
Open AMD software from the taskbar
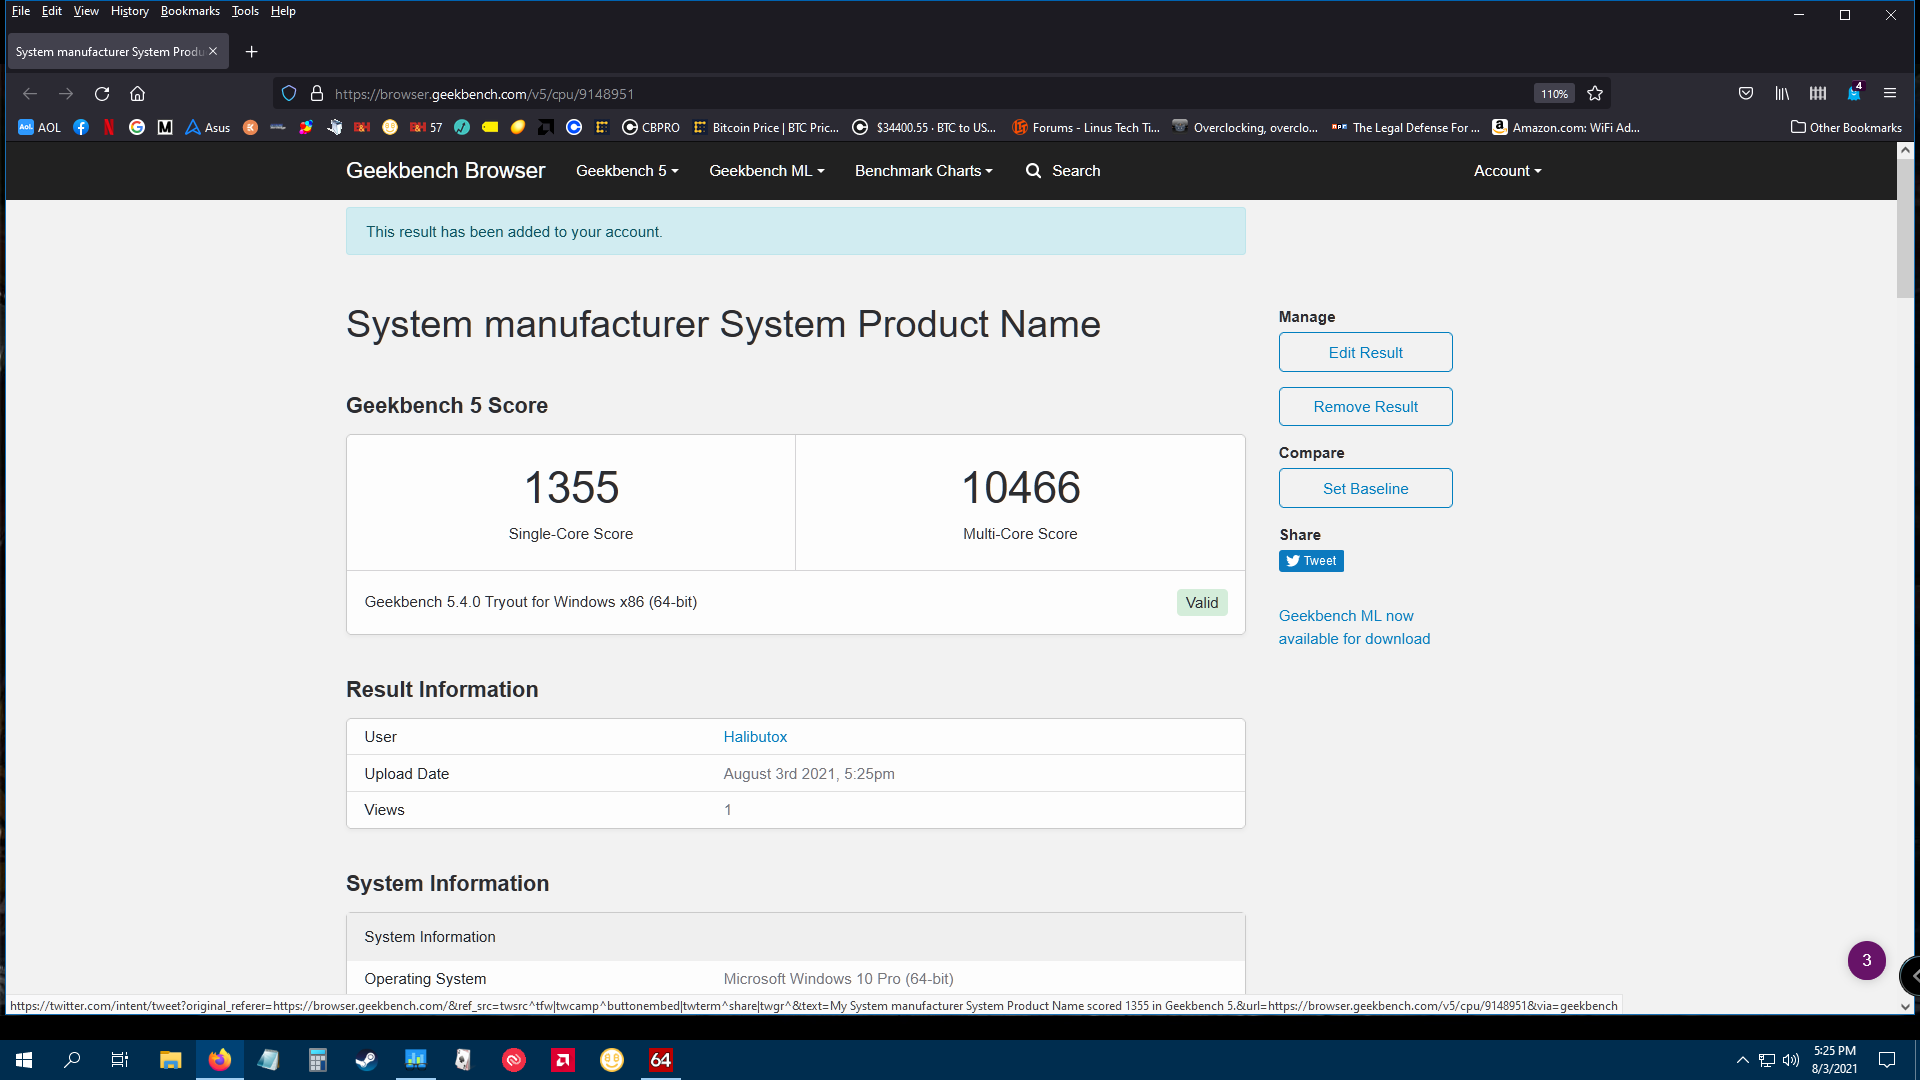coord(563,1060)
